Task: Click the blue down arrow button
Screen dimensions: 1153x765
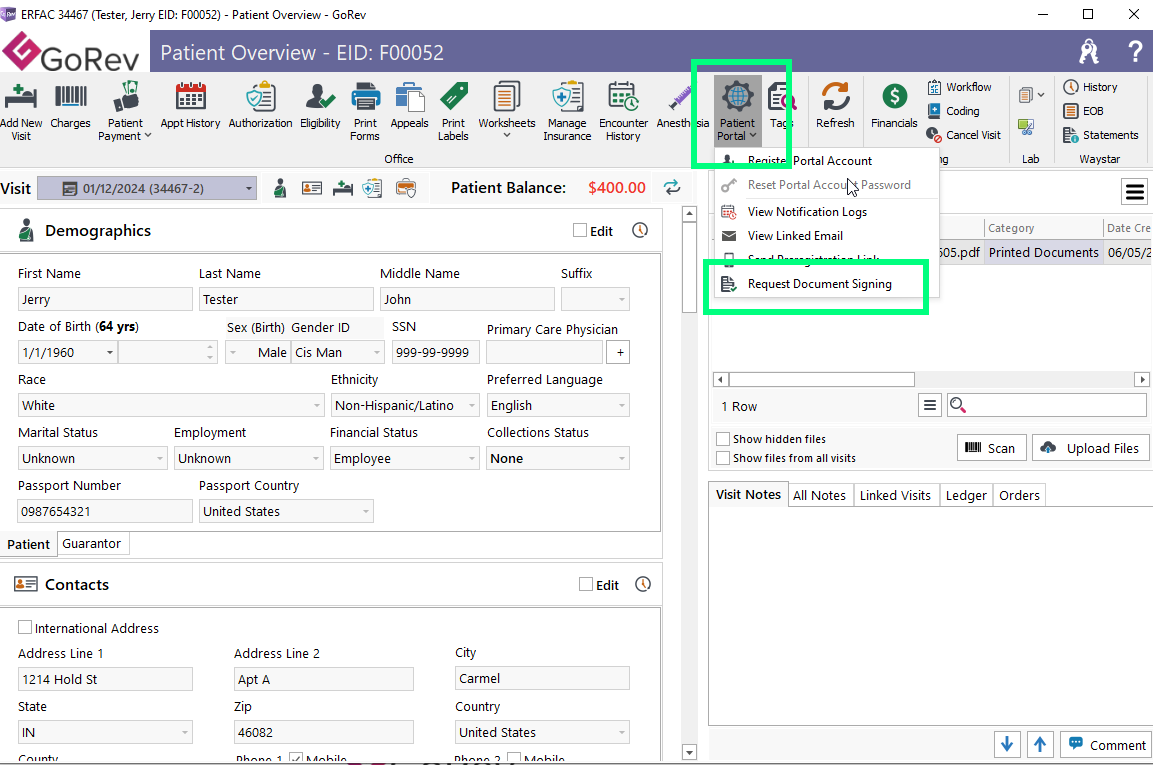Action: [x=1007, y=744]
